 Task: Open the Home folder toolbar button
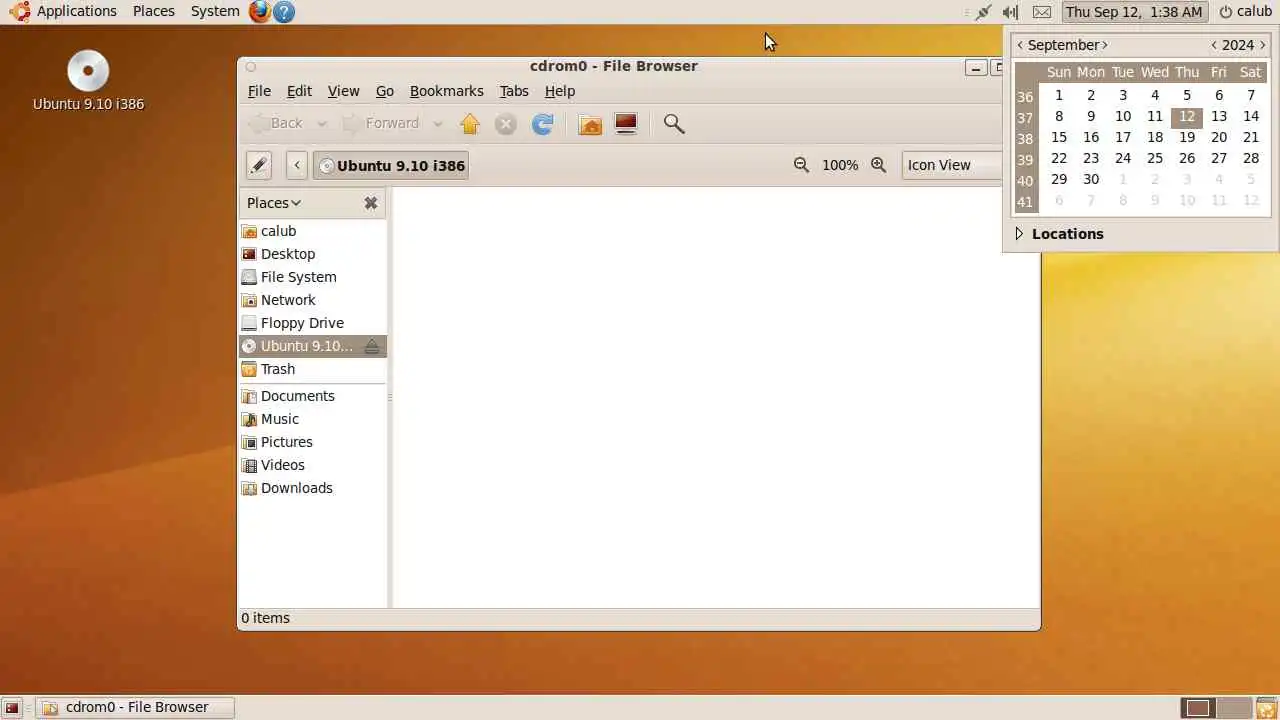point(590,124)
